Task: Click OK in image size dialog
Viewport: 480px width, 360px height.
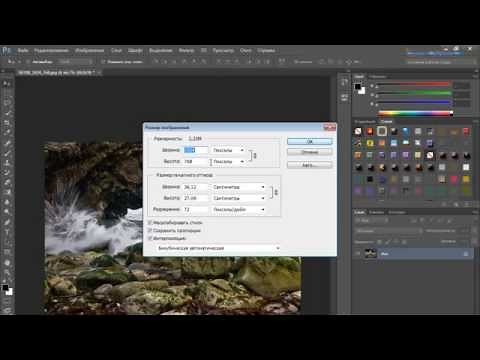Action: [x=310, y=142]
